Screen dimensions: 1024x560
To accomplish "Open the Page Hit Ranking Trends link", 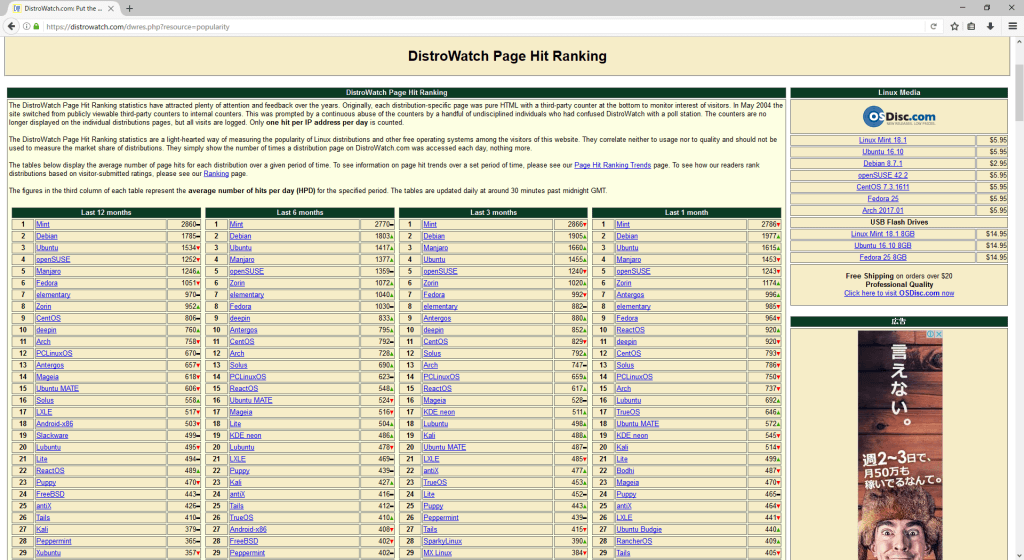I will coord(613,165).
